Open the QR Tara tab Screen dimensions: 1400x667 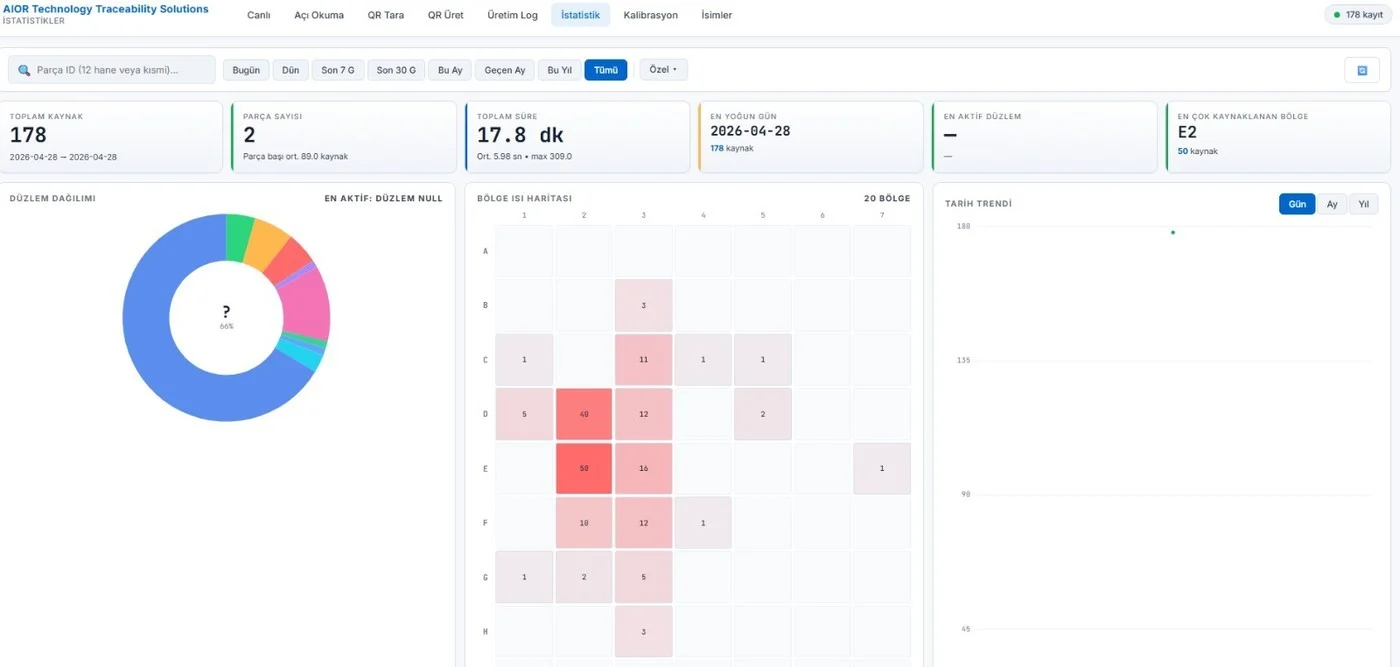click(386, 15)
